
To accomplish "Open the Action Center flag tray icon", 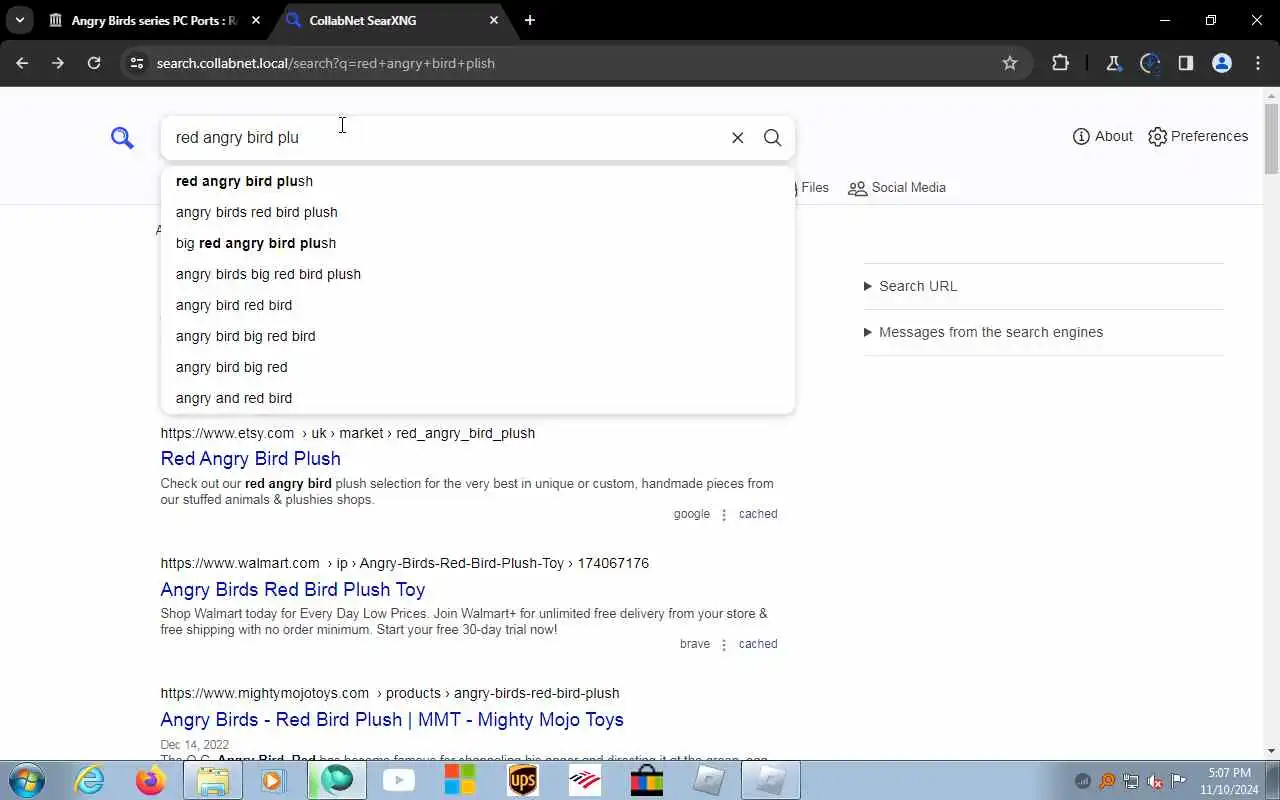I will pyautogui.click(x=1179, y=781).
